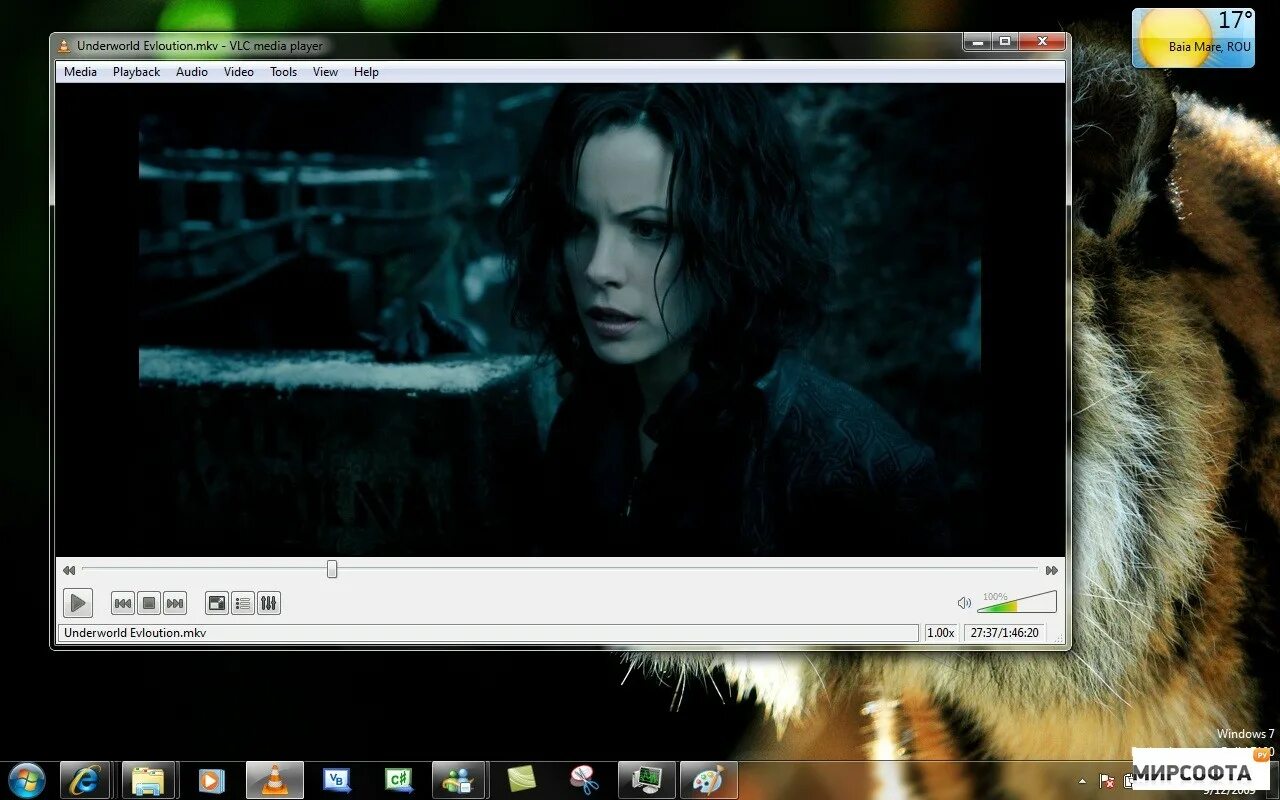Click the Underworld Evloution.mkv status text

[135, 633]
